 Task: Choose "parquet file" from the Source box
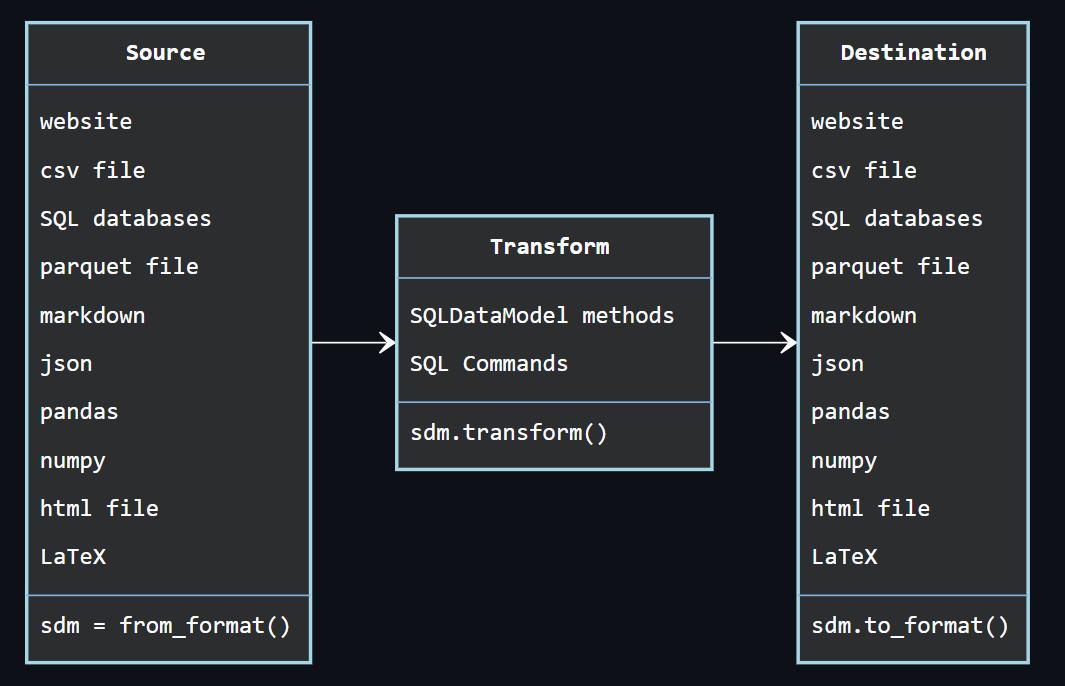[x=119, y=266]
